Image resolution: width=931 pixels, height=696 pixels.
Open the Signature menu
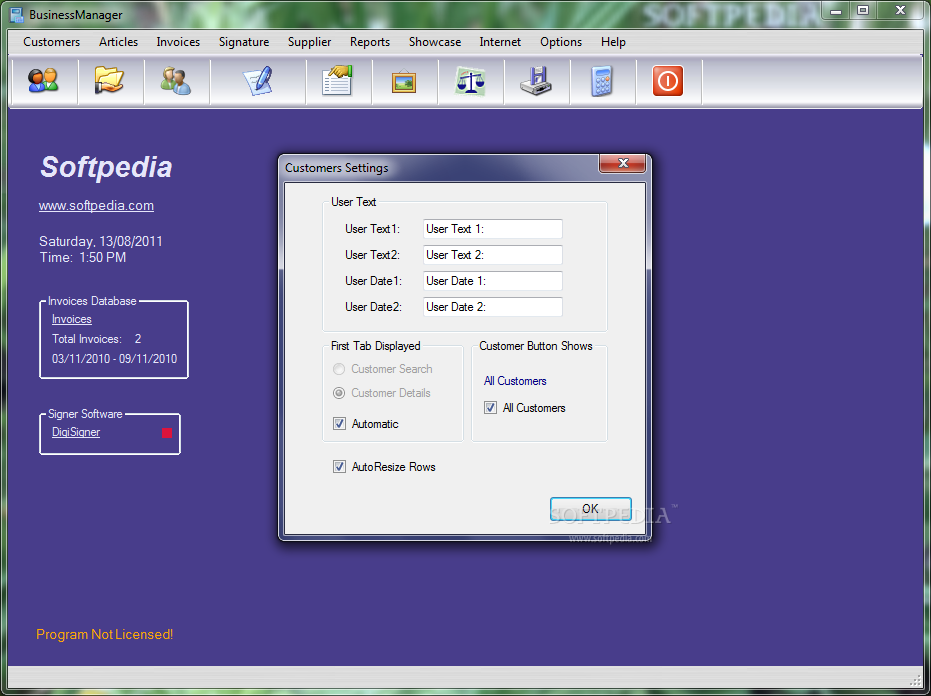tap(244, 42)
